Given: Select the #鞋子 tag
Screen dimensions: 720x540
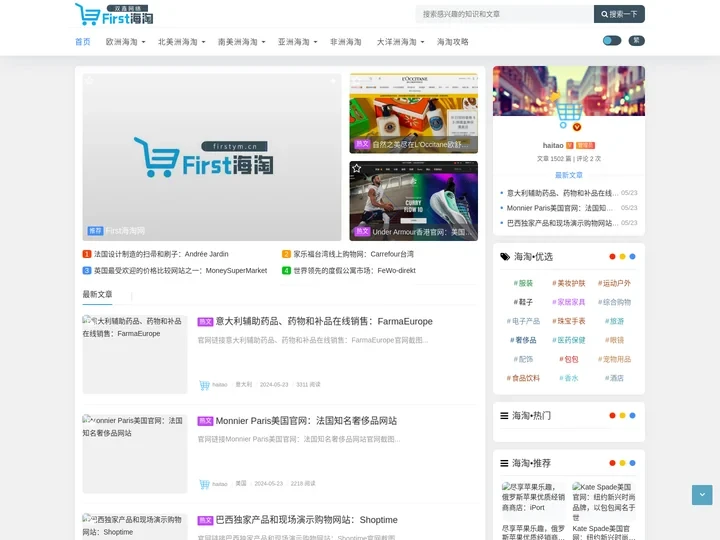Looking at the screenshot, I should [523, 302].
